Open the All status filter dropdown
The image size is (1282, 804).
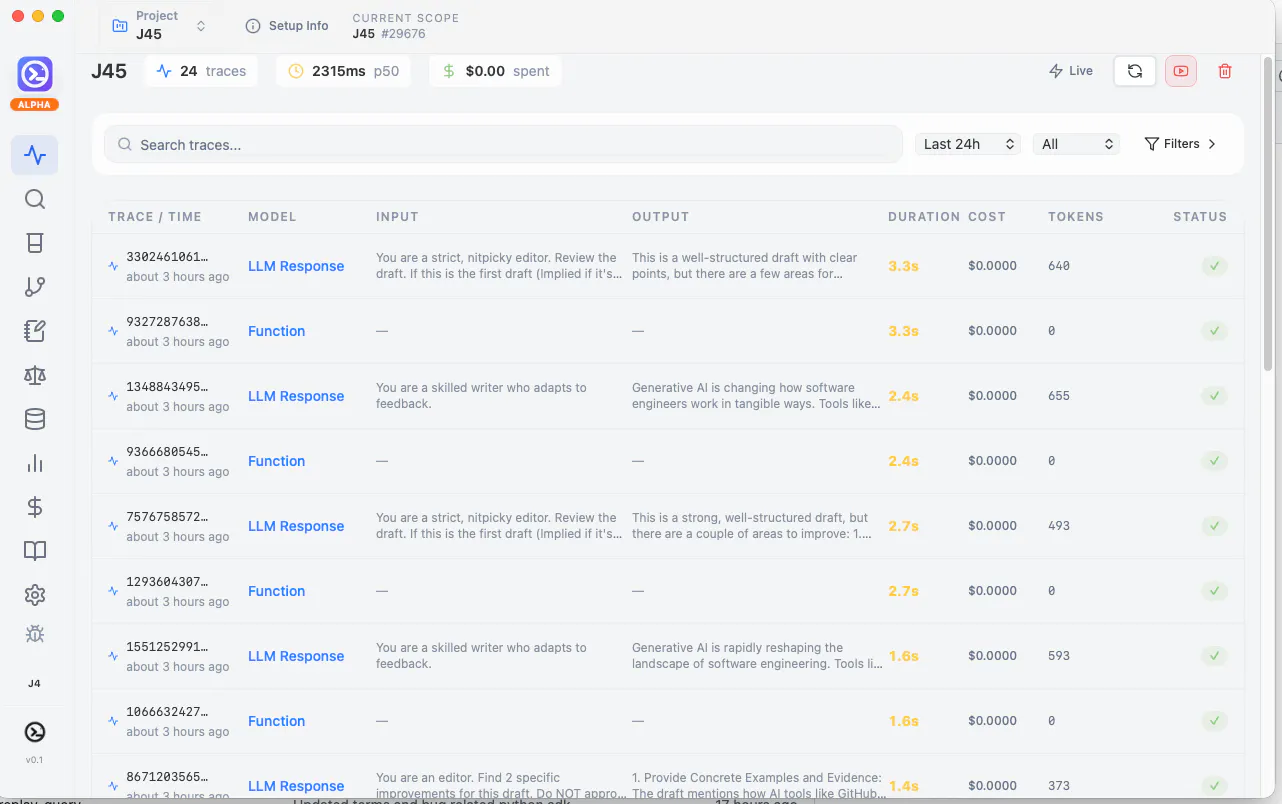[1076, 144]
